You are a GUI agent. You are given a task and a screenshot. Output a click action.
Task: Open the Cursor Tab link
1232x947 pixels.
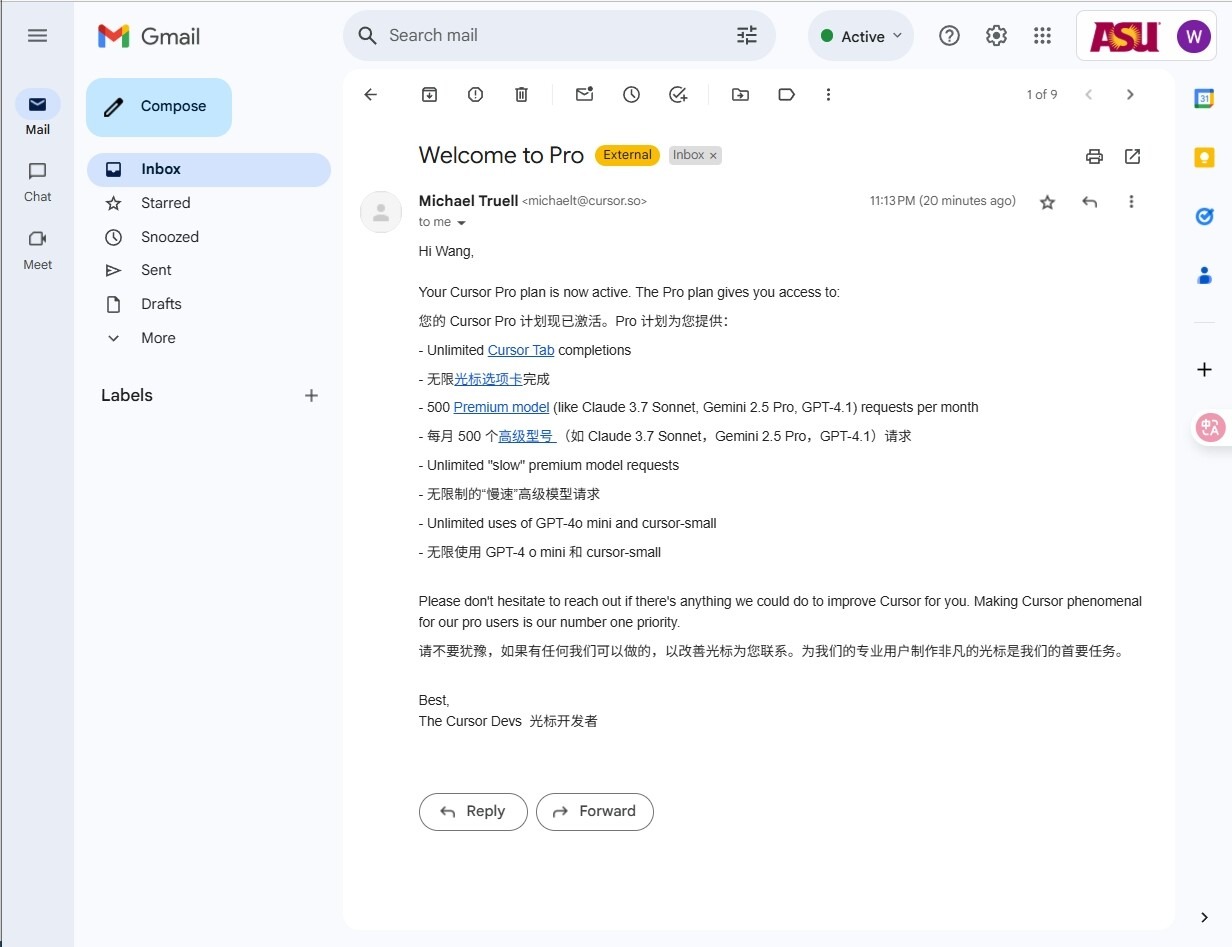(520, 350)
